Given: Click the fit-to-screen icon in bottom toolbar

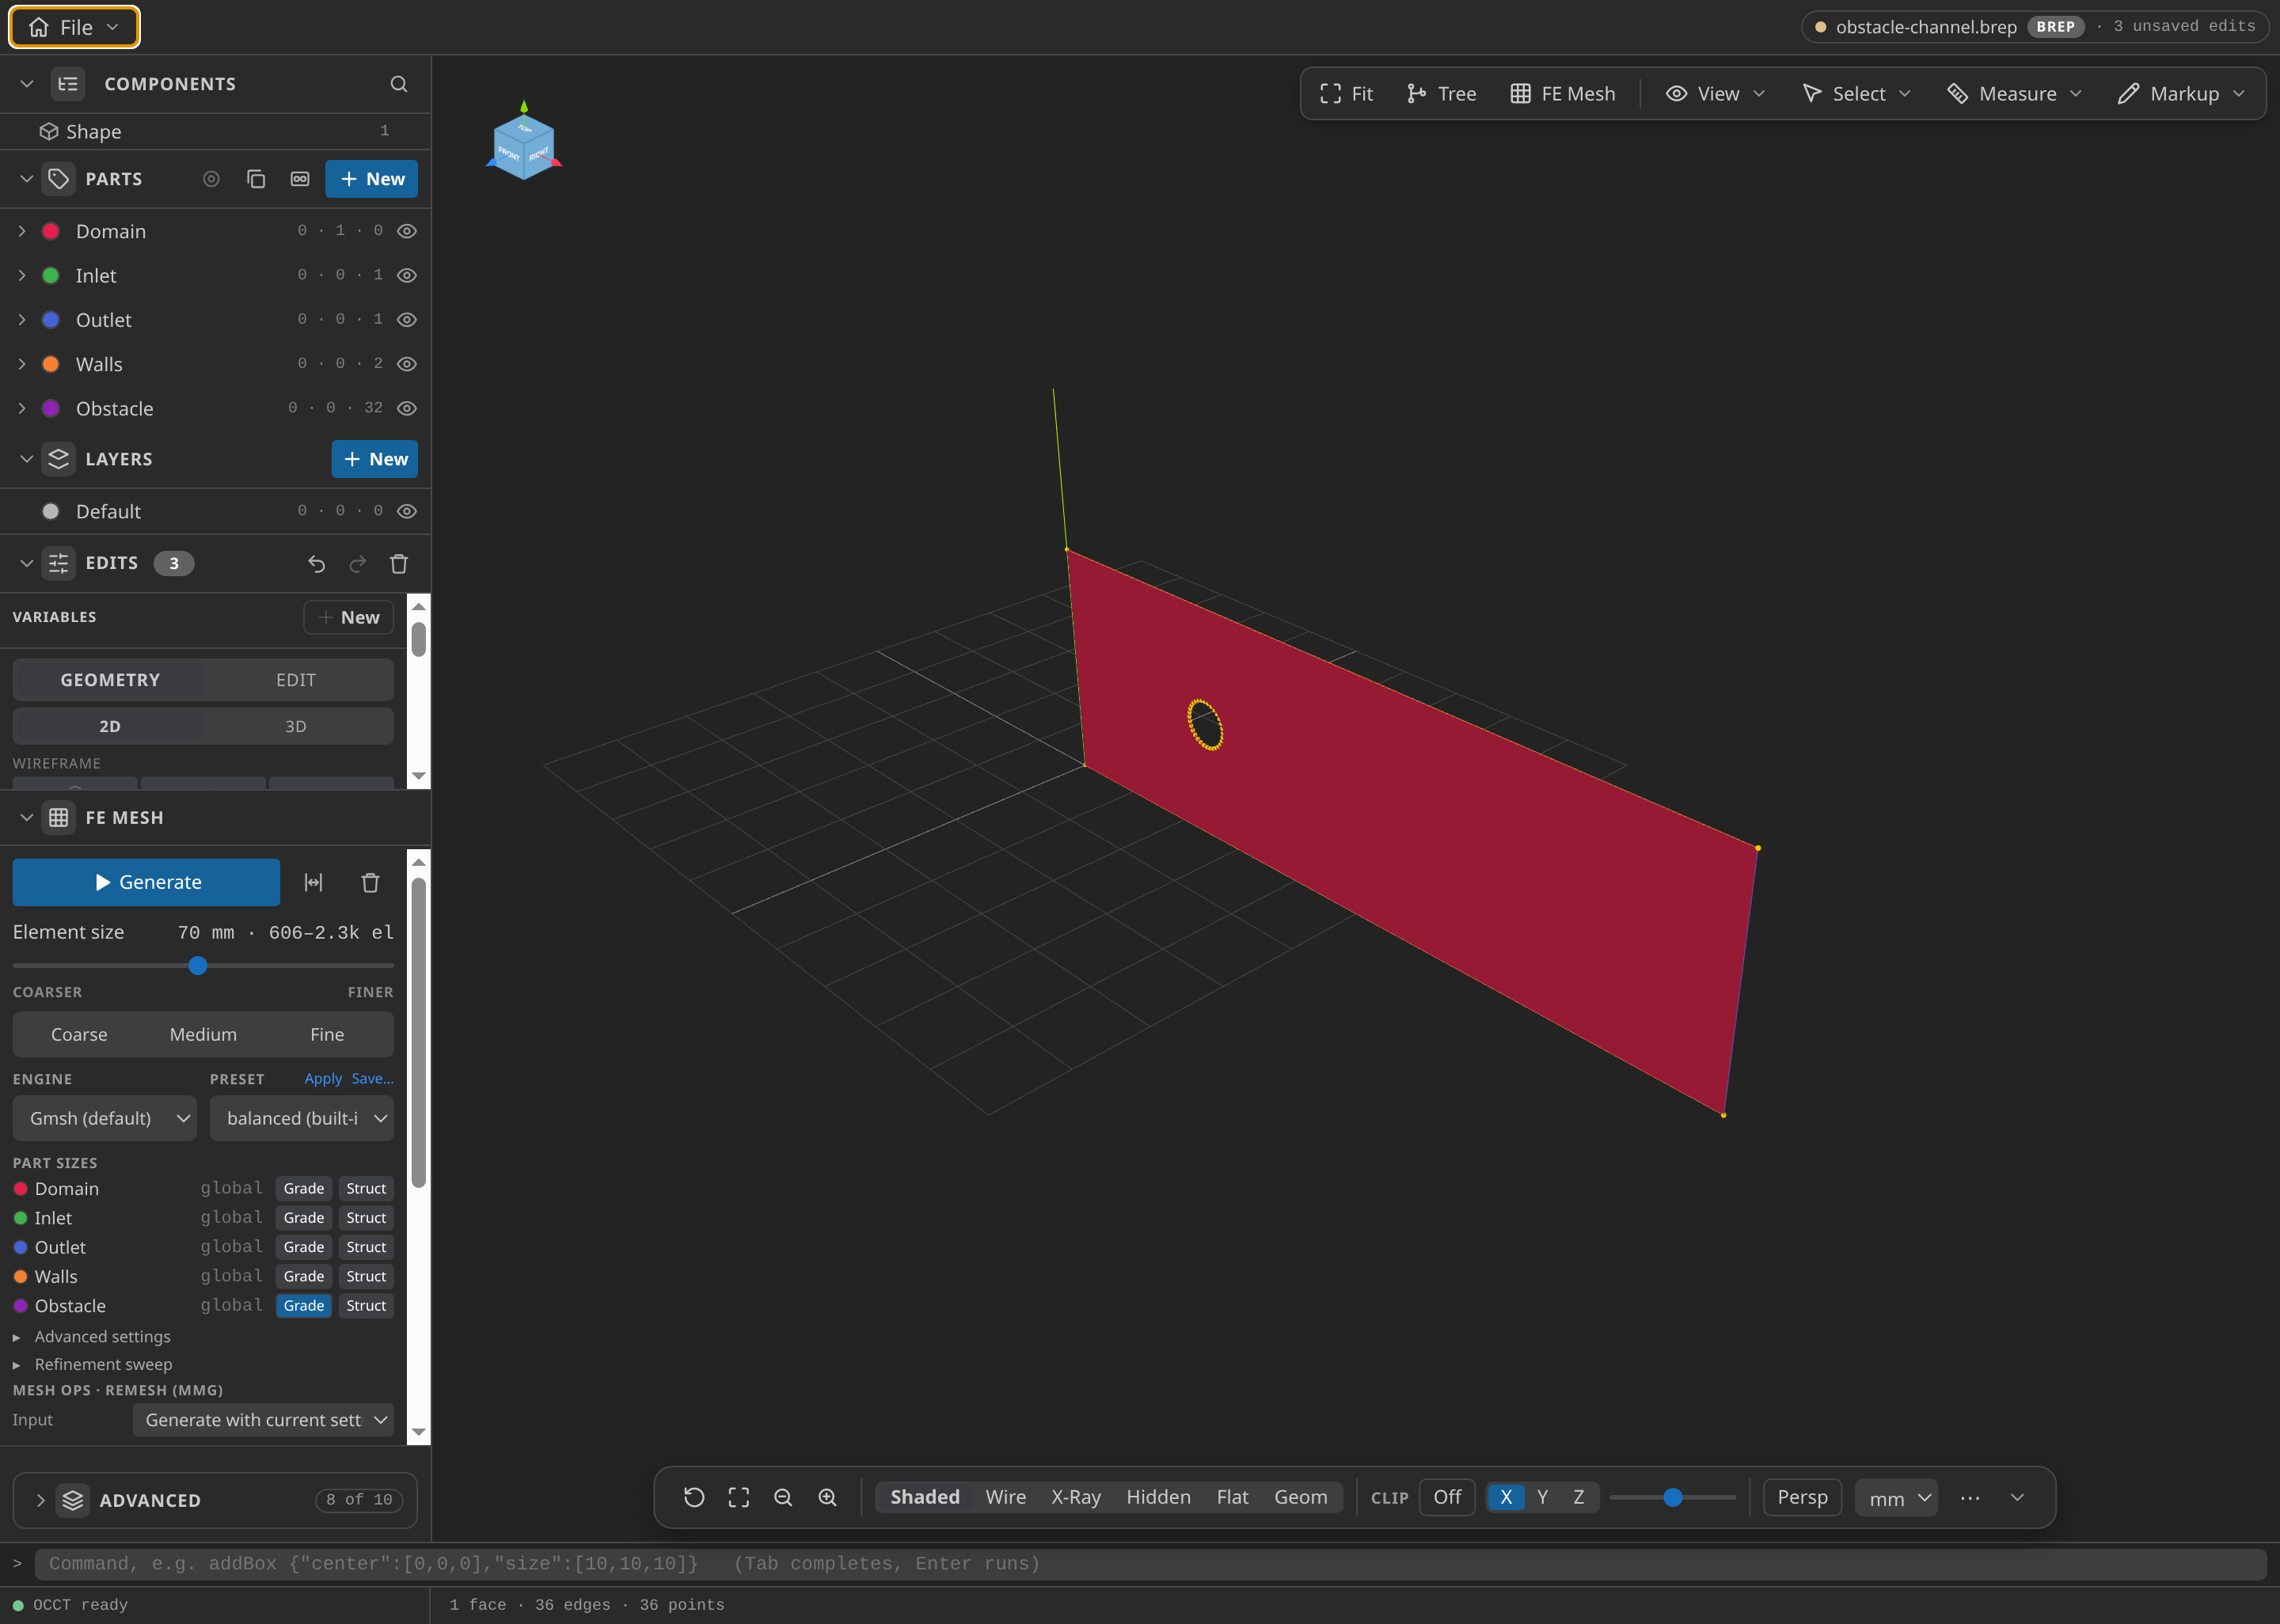Looking at the screenshot, I should click(739, 1497).
